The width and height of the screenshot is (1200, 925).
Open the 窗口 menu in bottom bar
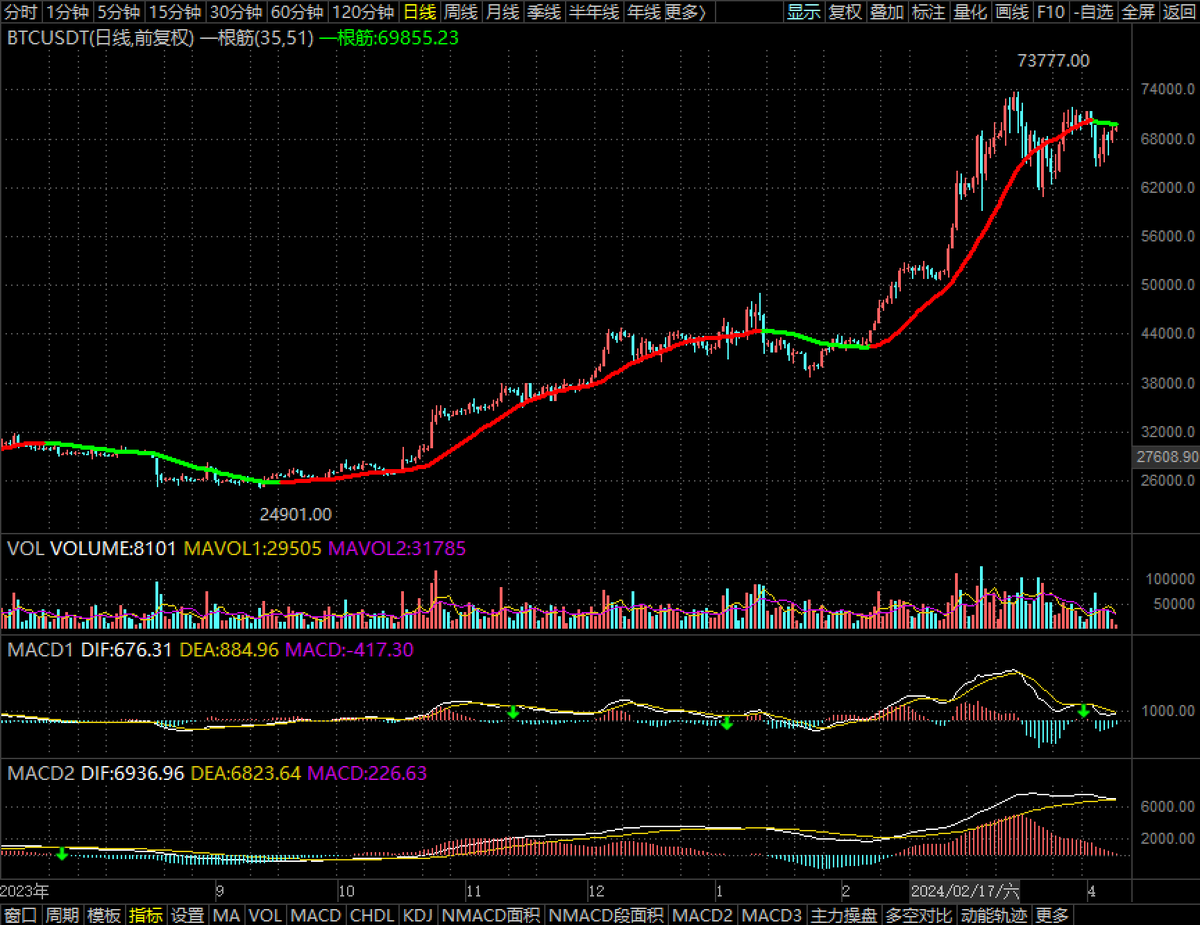(21, 915)
